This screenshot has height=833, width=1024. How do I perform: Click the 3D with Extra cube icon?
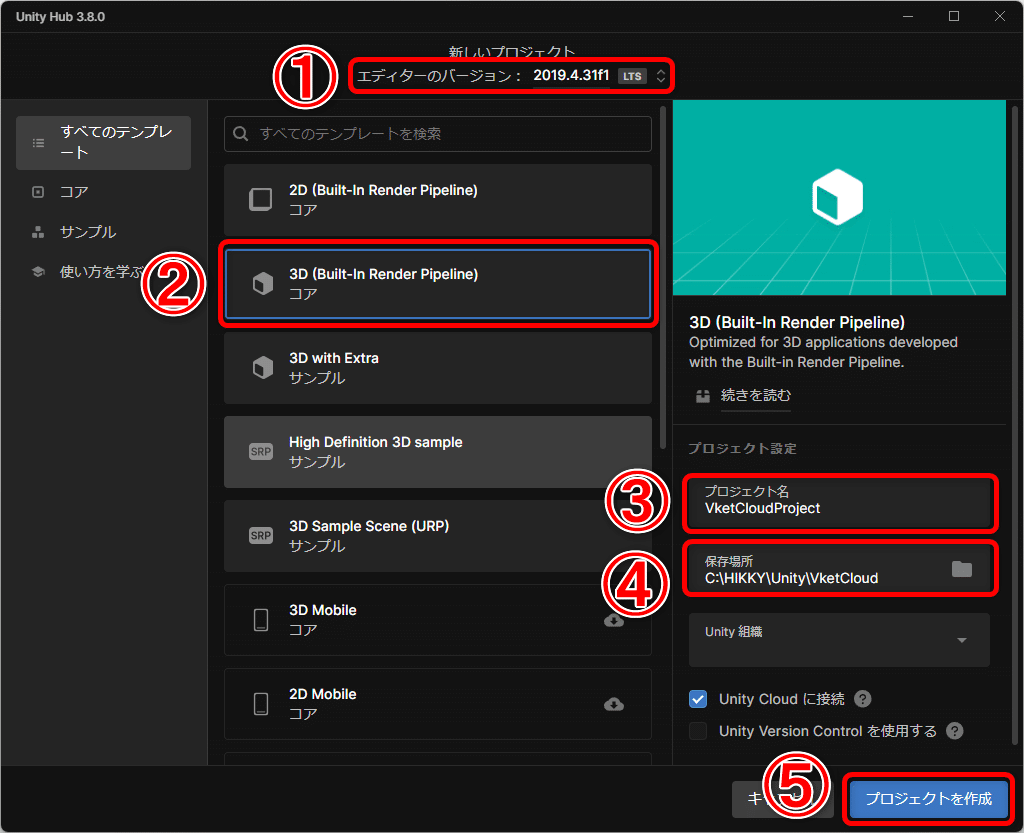click(x=263, y=368)
